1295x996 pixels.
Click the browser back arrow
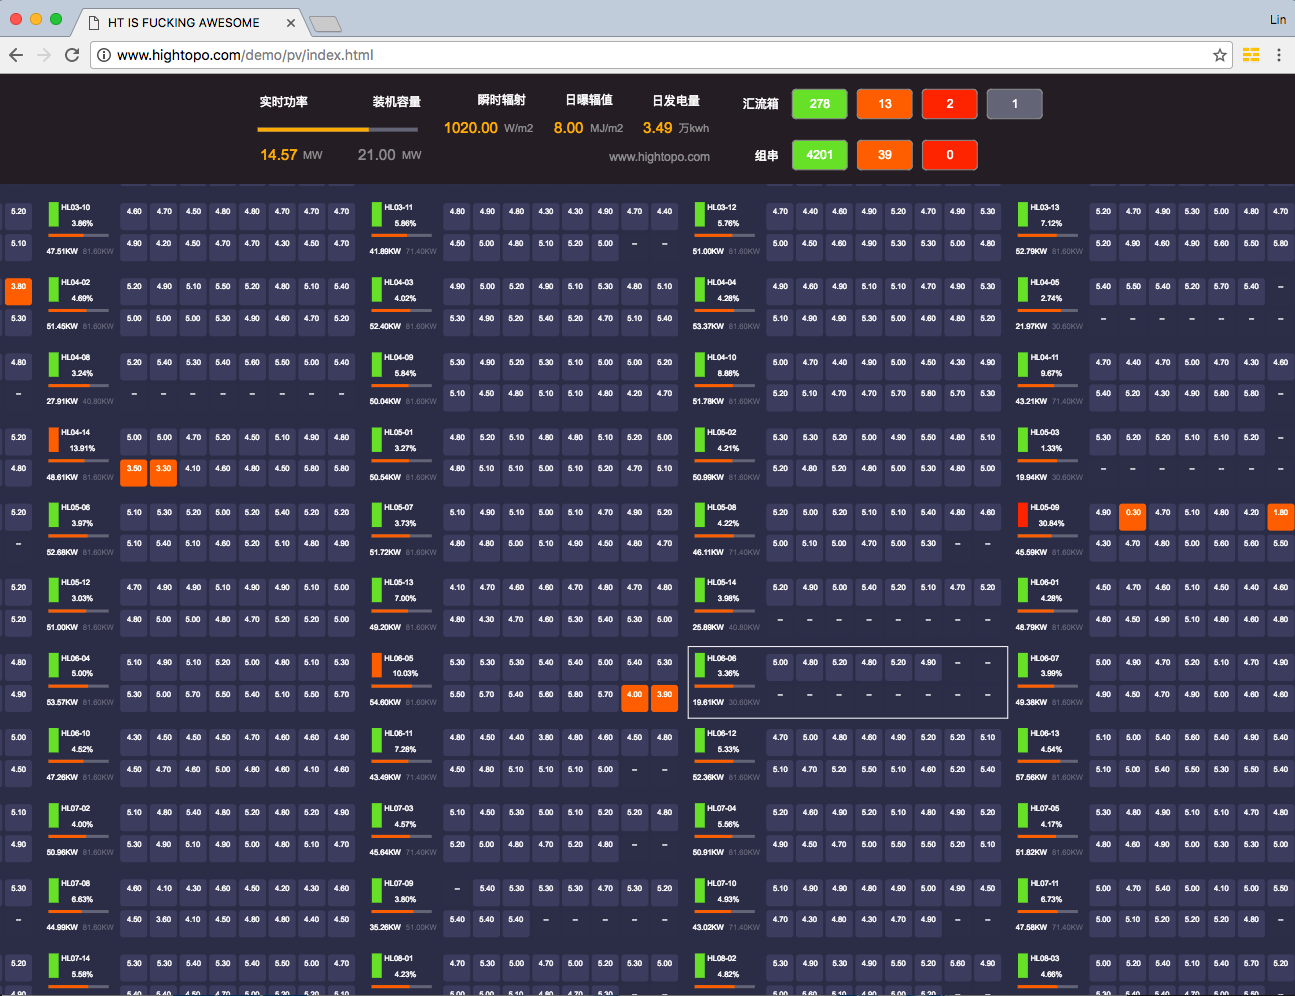[x=16, y=55]
